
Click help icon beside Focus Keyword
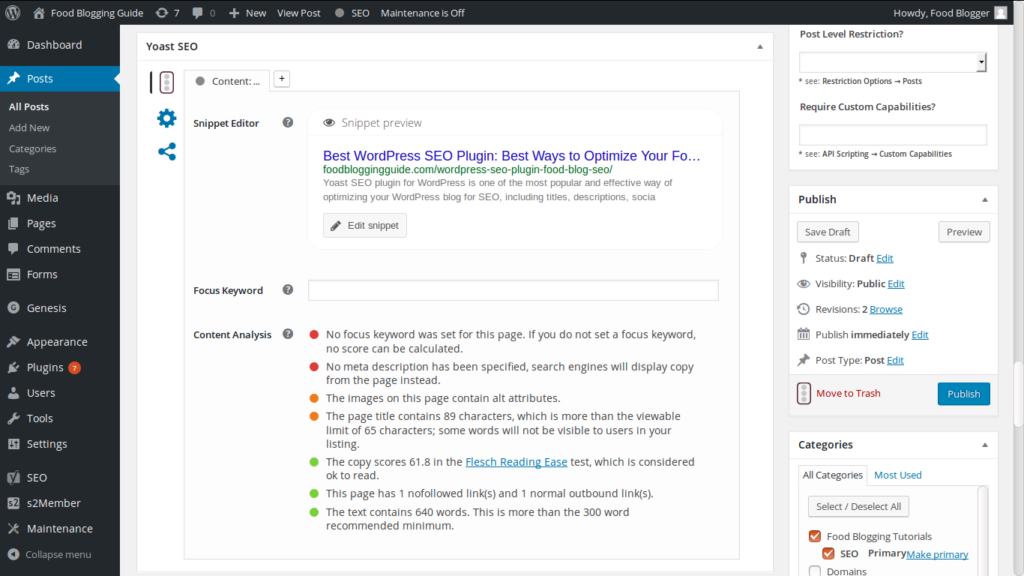pyautogui.click(x=288, y=290)
